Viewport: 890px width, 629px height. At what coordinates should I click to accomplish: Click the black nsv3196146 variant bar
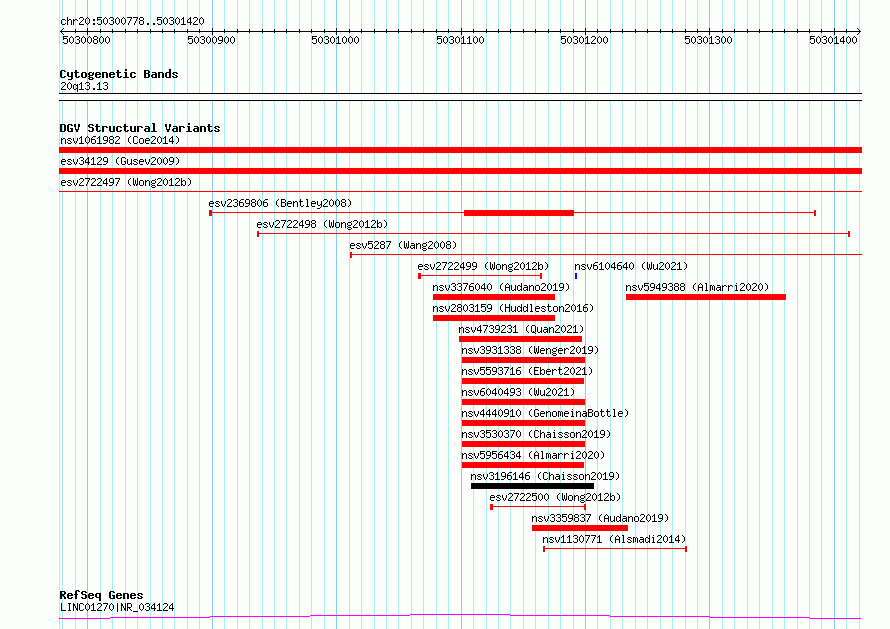click(532, 486)
